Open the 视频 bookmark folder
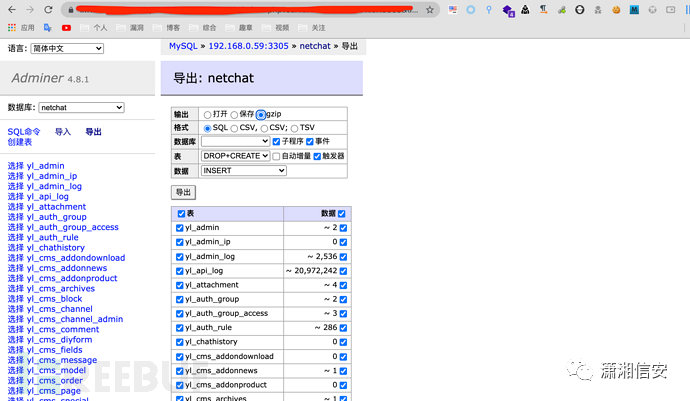This screenshot has height=401, width=690. (x=275, y=28)
